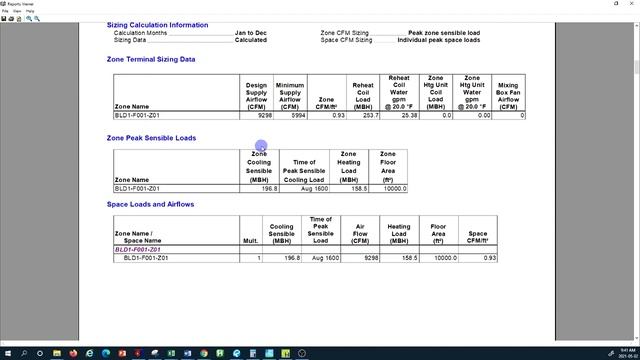Launch Firefox from the taskbar

pos(73,353)
